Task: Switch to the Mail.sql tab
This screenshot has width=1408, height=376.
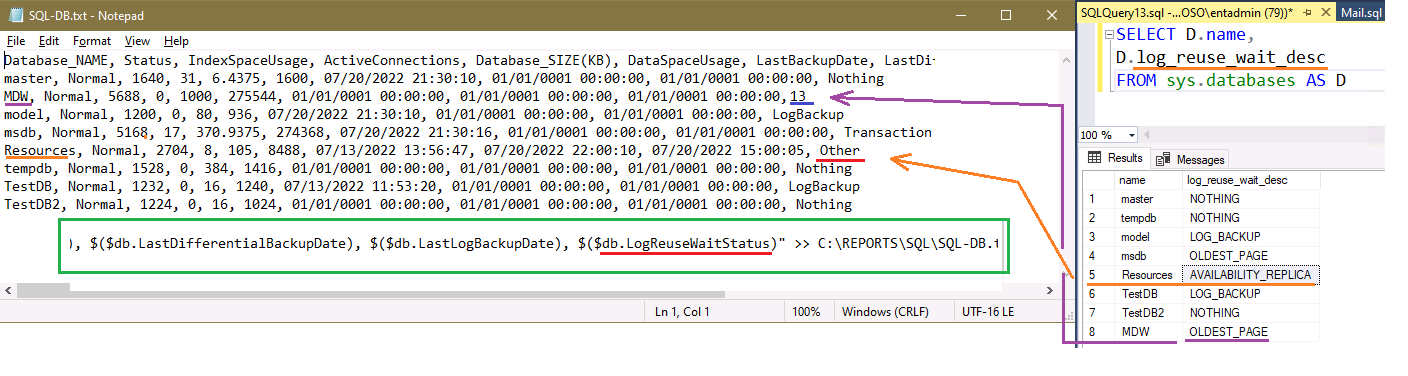Action: coord(1333,11)
